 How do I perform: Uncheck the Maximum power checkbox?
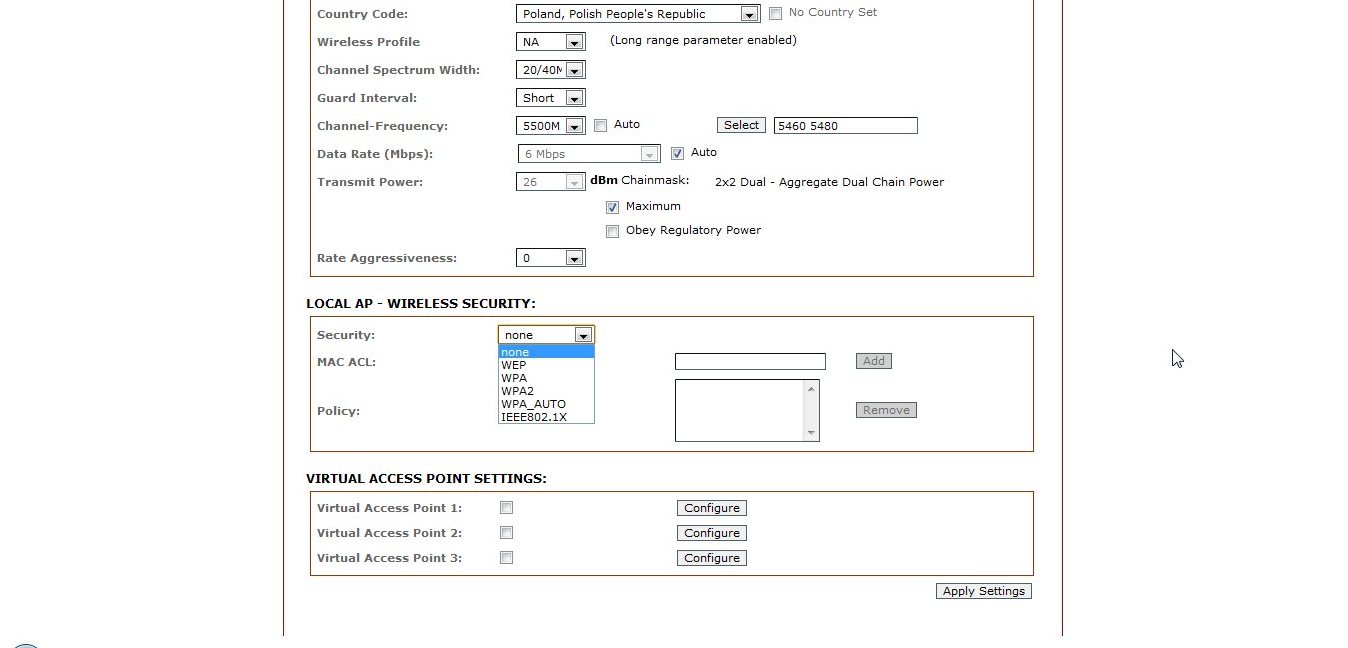click(x=613, y=207)
